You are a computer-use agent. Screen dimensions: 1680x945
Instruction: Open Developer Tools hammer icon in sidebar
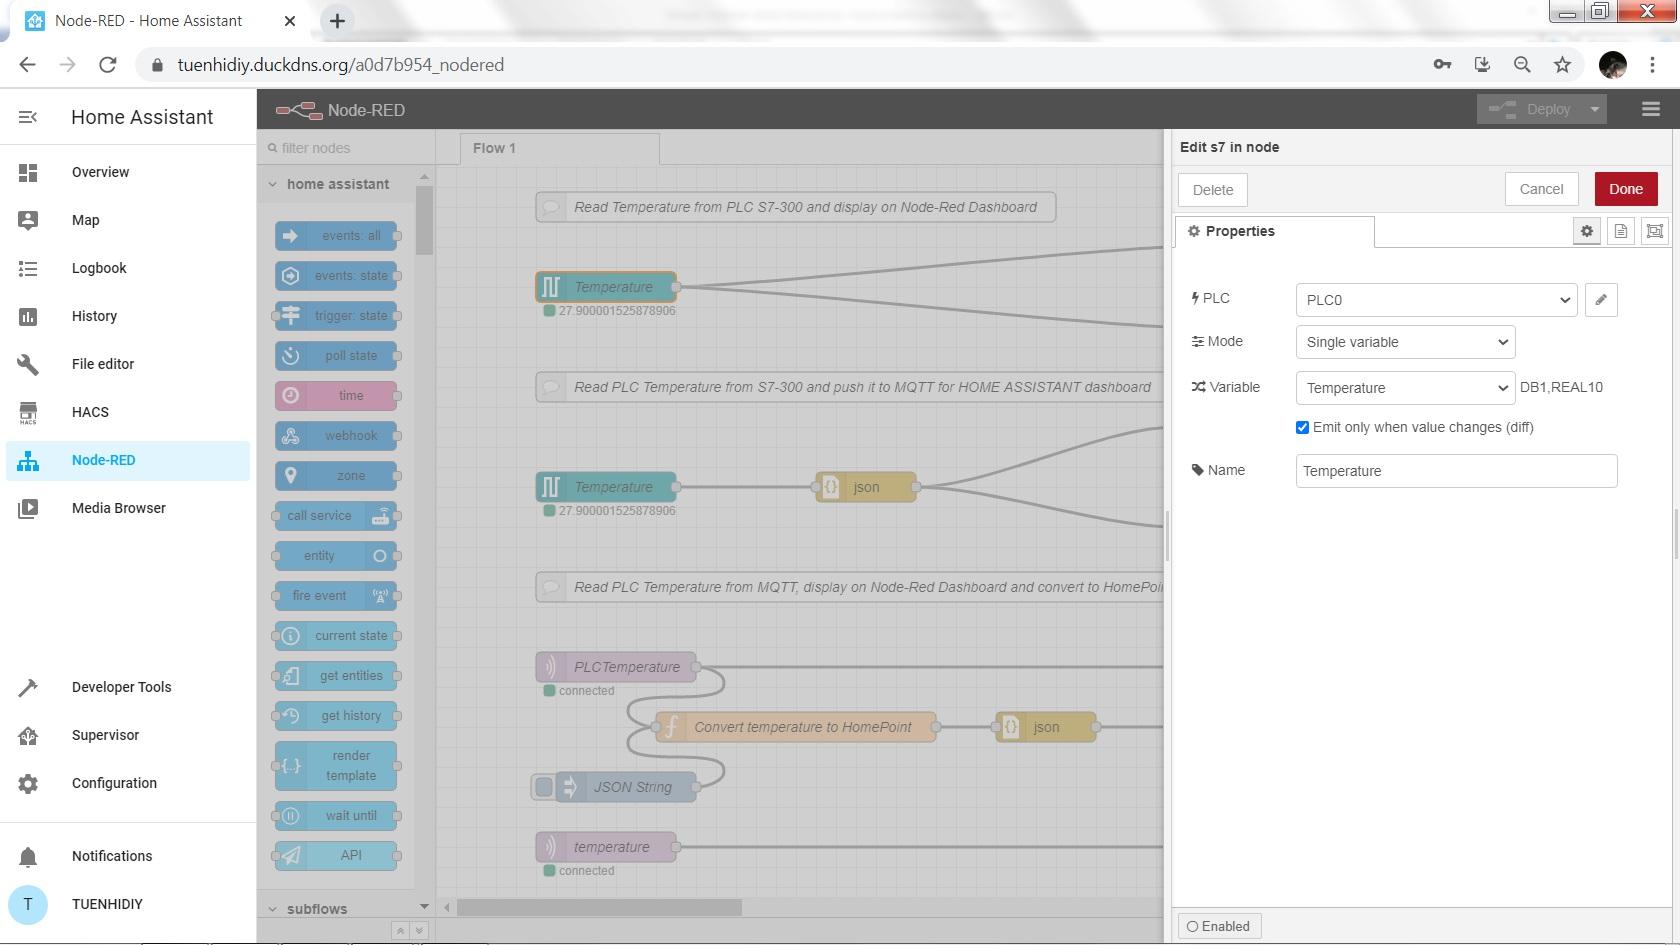(x=28, y=687)
